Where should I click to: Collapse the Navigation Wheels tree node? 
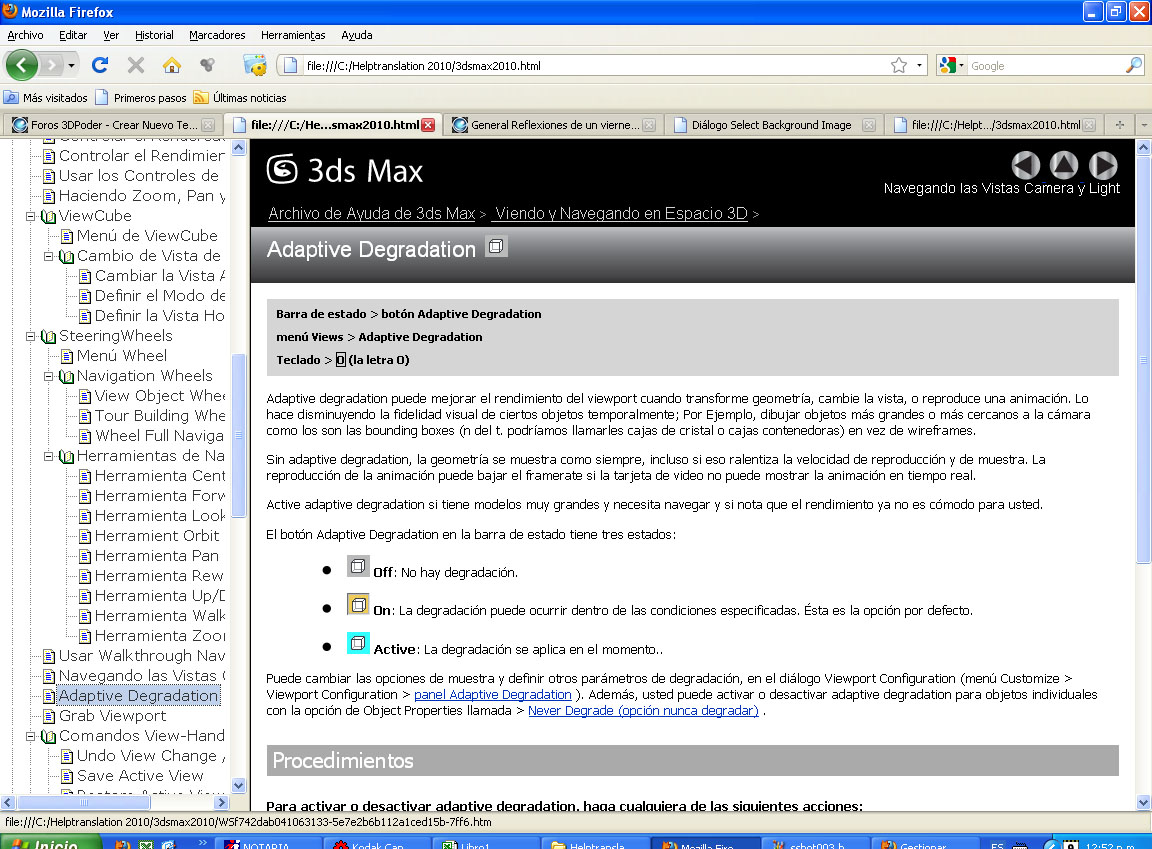[48, 376]
